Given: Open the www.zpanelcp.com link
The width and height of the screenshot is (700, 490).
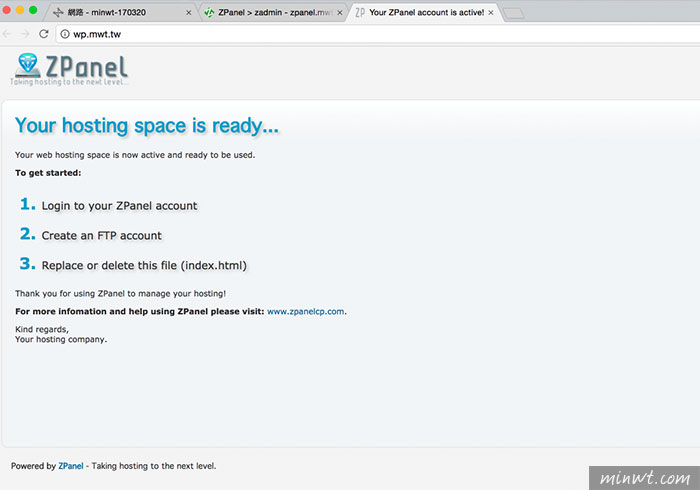Looking at the screenshot, I should pyautogui.click(x=306, y=311).
